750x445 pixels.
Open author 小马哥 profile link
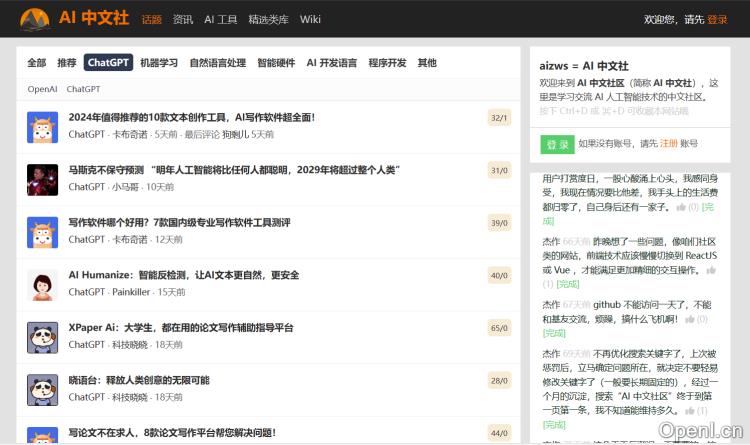(125, 187)
